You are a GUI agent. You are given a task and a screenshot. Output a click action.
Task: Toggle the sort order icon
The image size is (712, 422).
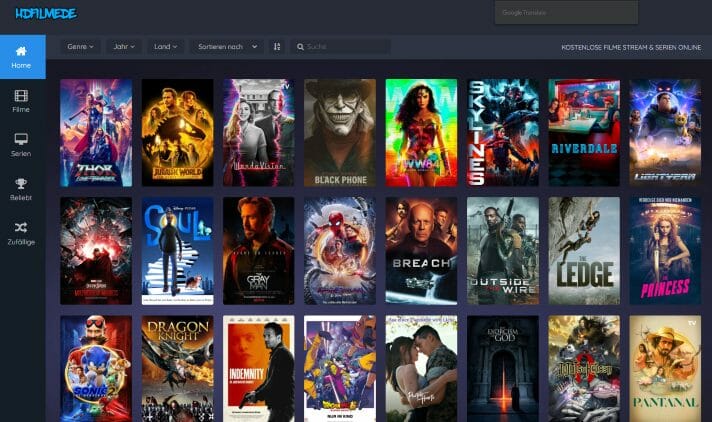pyautogui.click(x=277, y=46)
